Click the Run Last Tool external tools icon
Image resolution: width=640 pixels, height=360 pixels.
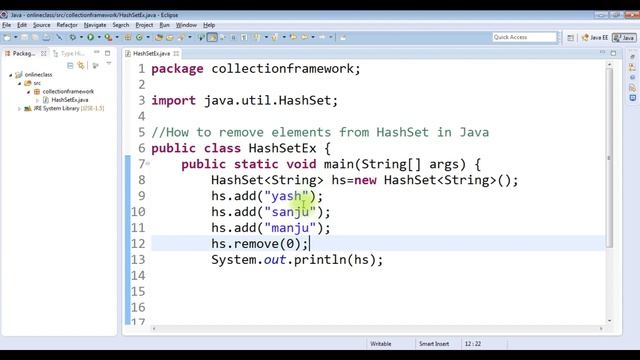click(109, 38)
